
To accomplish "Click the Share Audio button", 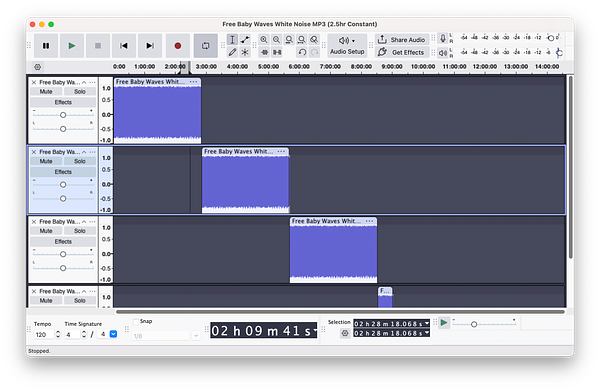I will coord(402,40).
